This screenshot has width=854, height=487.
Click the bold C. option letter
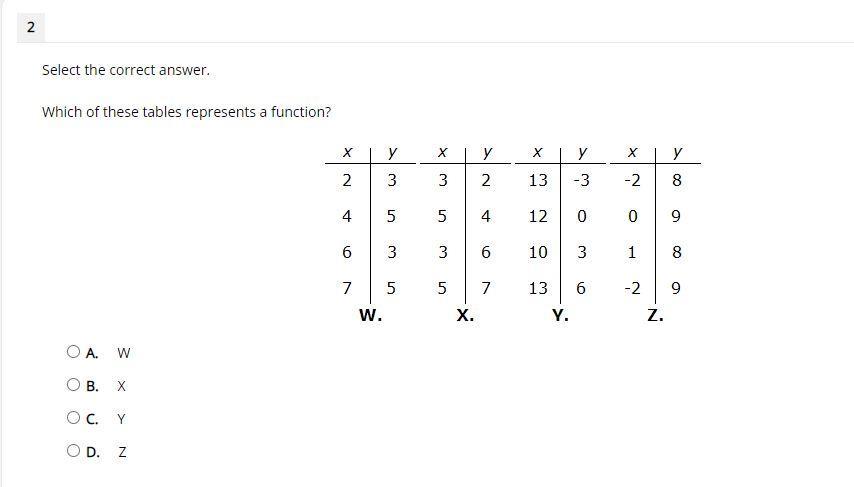92,419
